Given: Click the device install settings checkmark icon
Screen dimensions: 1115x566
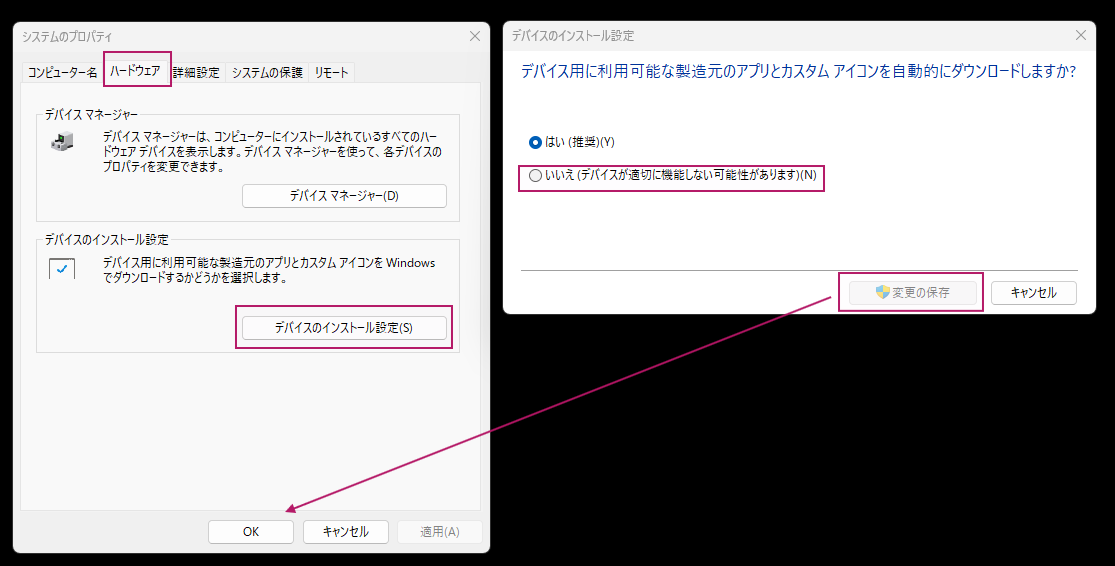Looking at the screenshot, I should [x=62, y=269].
